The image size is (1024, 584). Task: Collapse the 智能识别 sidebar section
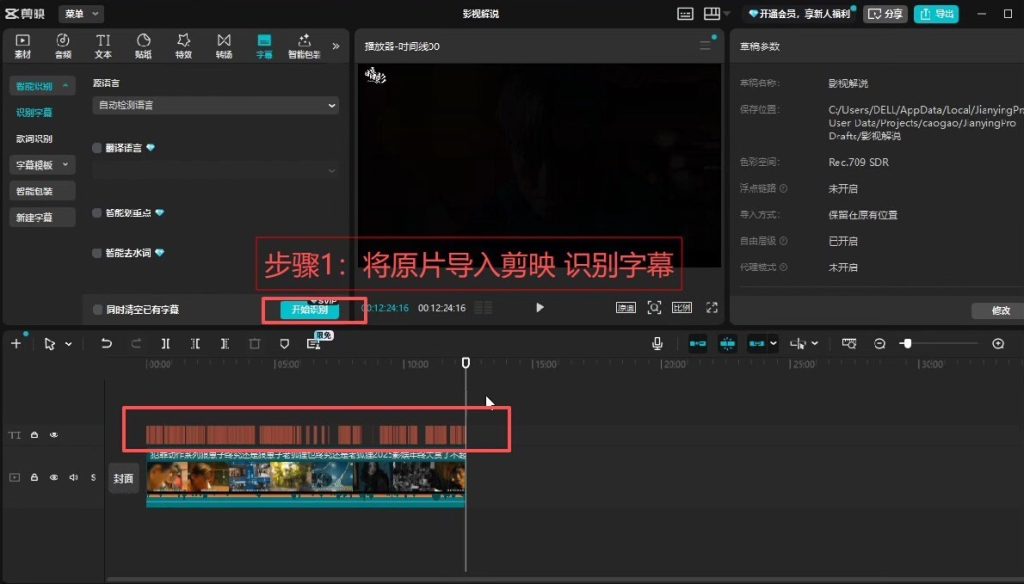click(42, 86)
